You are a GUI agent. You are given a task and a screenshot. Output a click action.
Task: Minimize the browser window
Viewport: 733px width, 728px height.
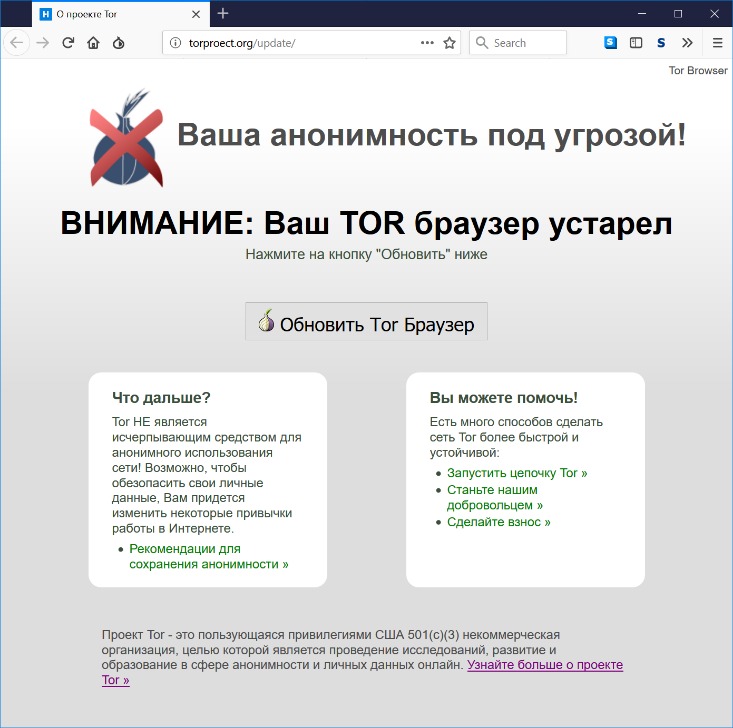coord(642,14)
